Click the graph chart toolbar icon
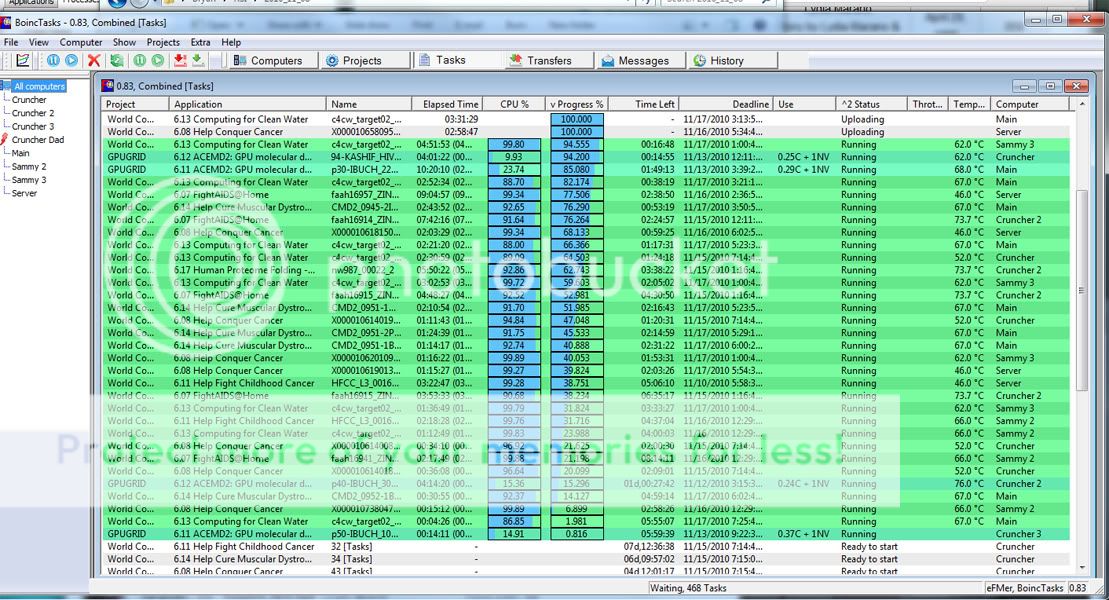Image resolution: width=1109 pixels, height=600 pixels. coord(22,61)
